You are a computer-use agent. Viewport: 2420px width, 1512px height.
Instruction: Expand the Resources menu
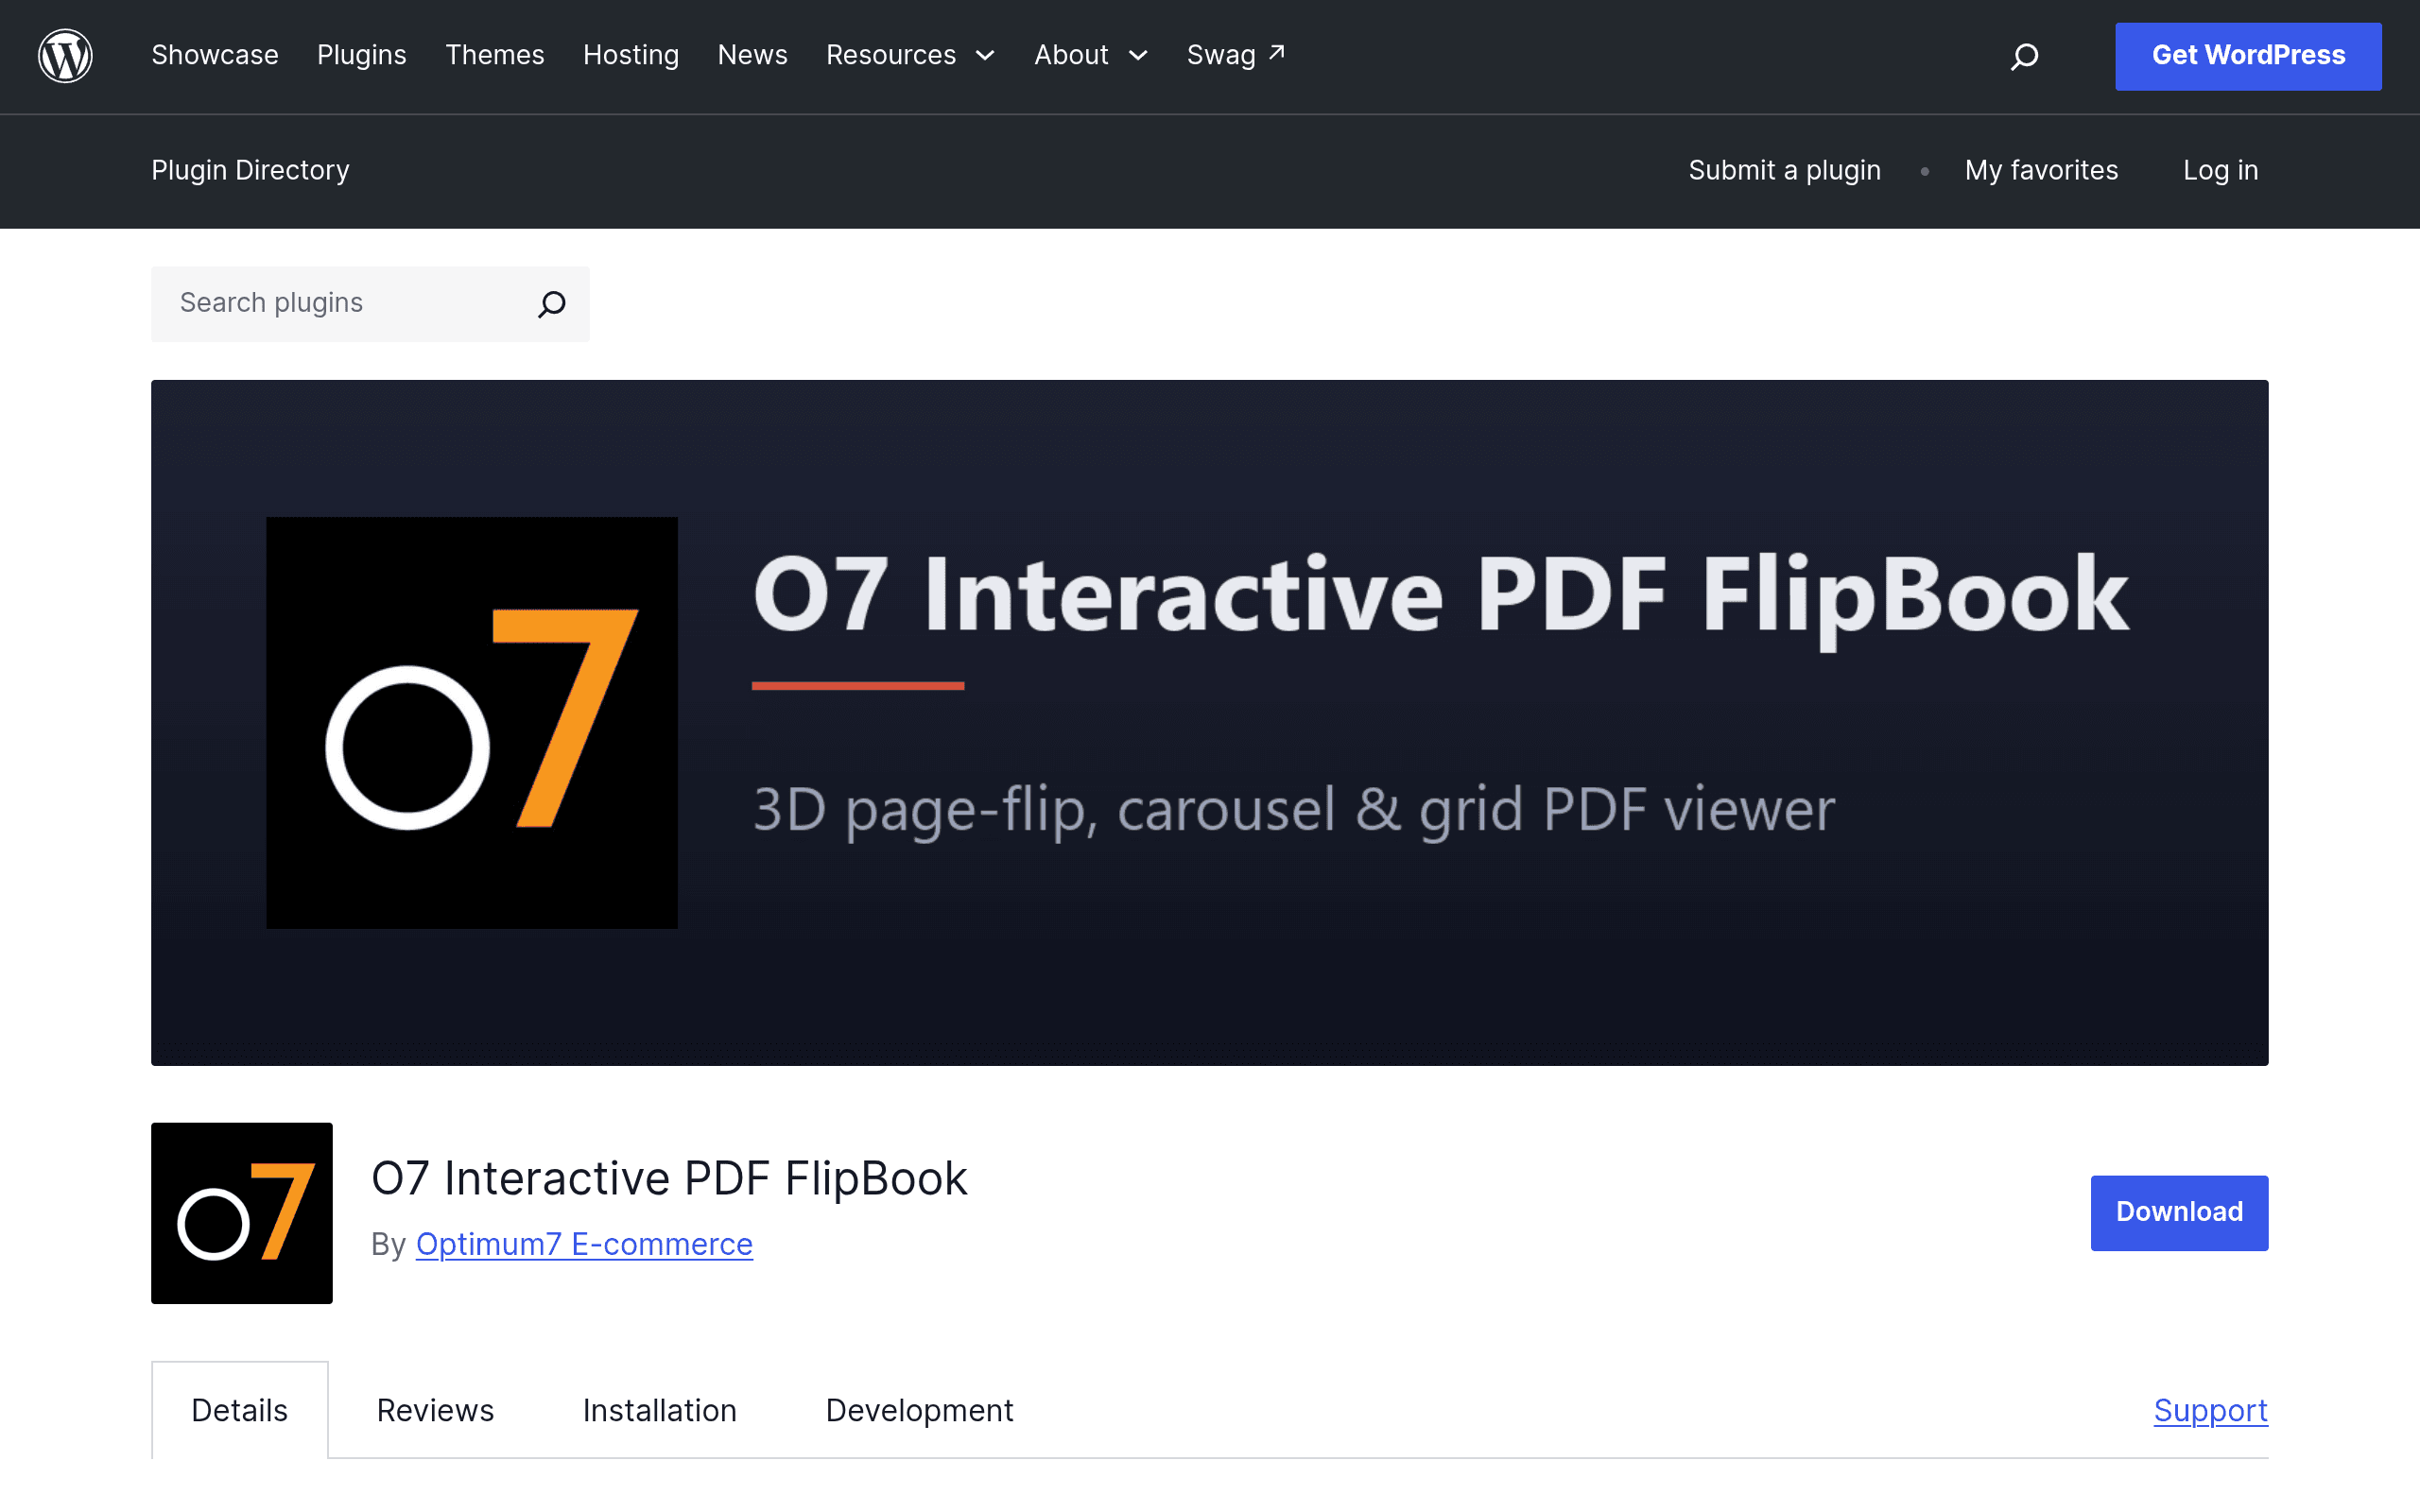910,55
